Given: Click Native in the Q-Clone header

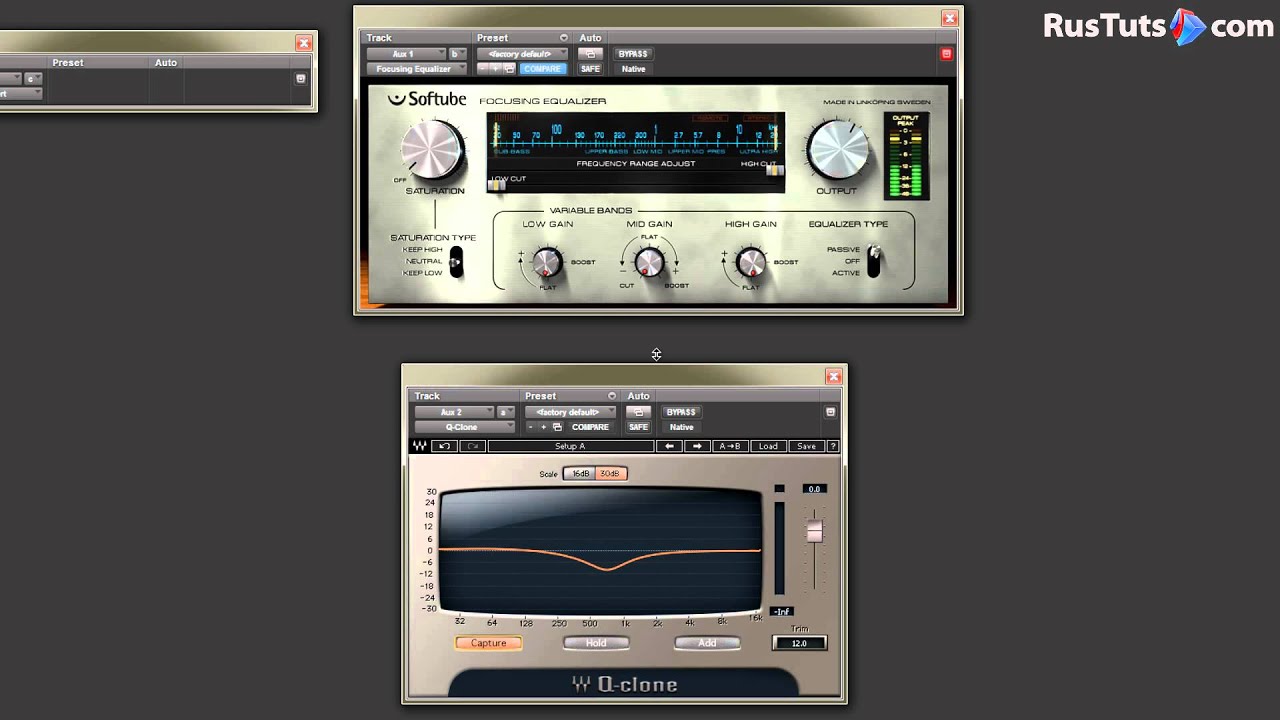Looking at the screenshot, I should [x=681, y=427].
